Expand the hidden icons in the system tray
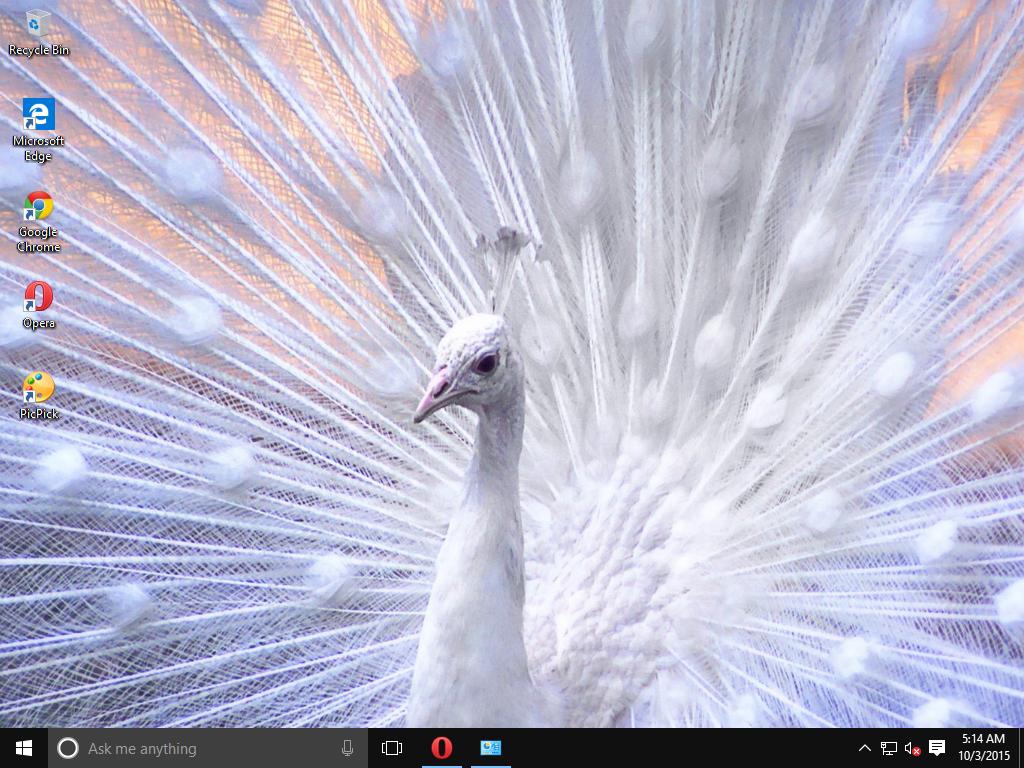This screenshot has height=768, width=1024. coord(864,747)
